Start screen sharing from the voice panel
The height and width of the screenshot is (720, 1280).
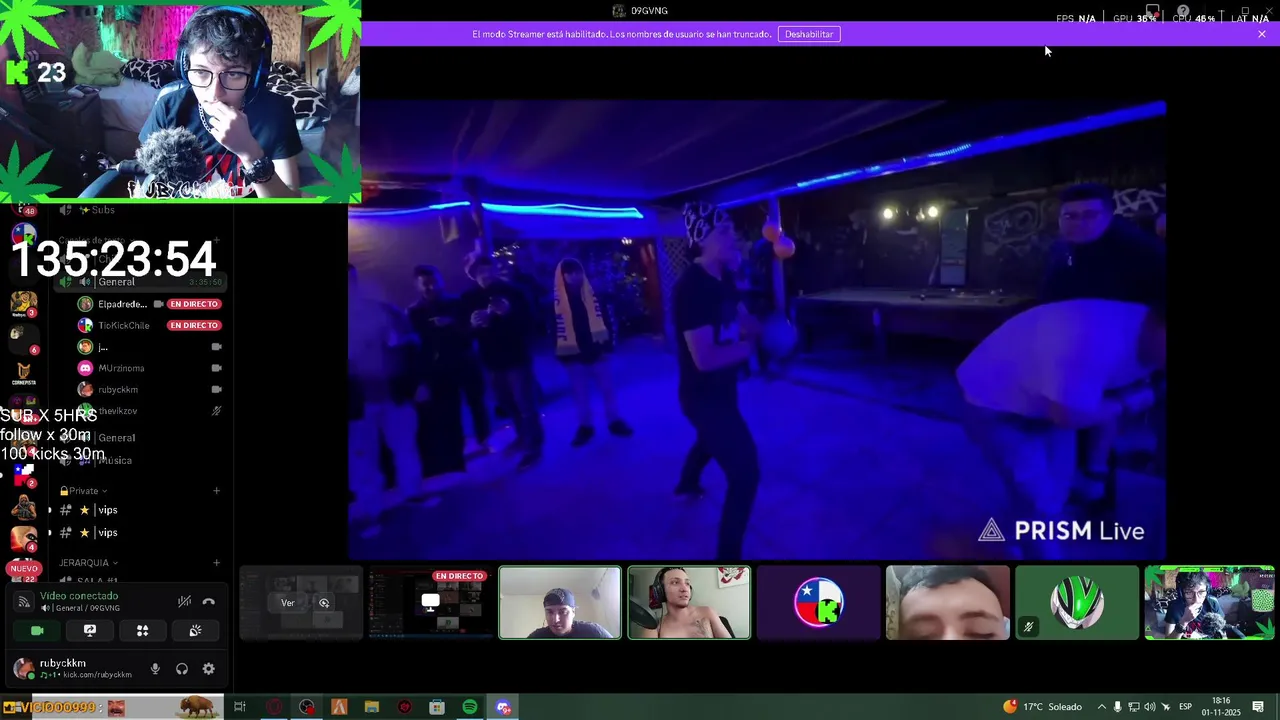pos(90,631)
